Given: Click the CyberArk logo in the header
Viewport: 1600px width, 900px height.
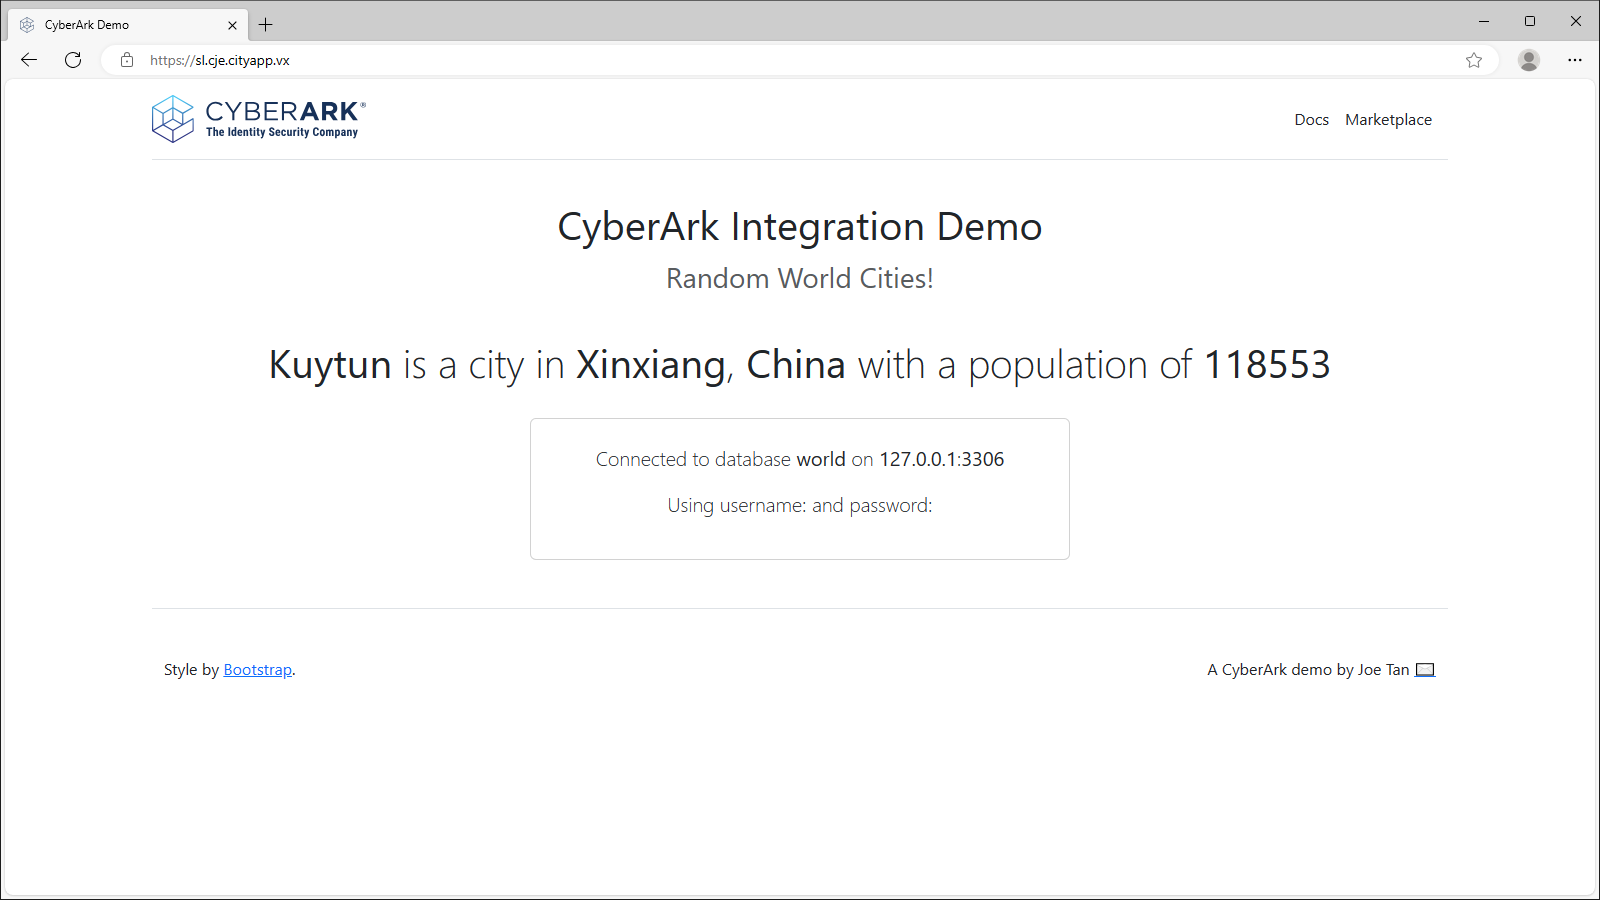Looking at the screenshot, I should pos(257,118).
